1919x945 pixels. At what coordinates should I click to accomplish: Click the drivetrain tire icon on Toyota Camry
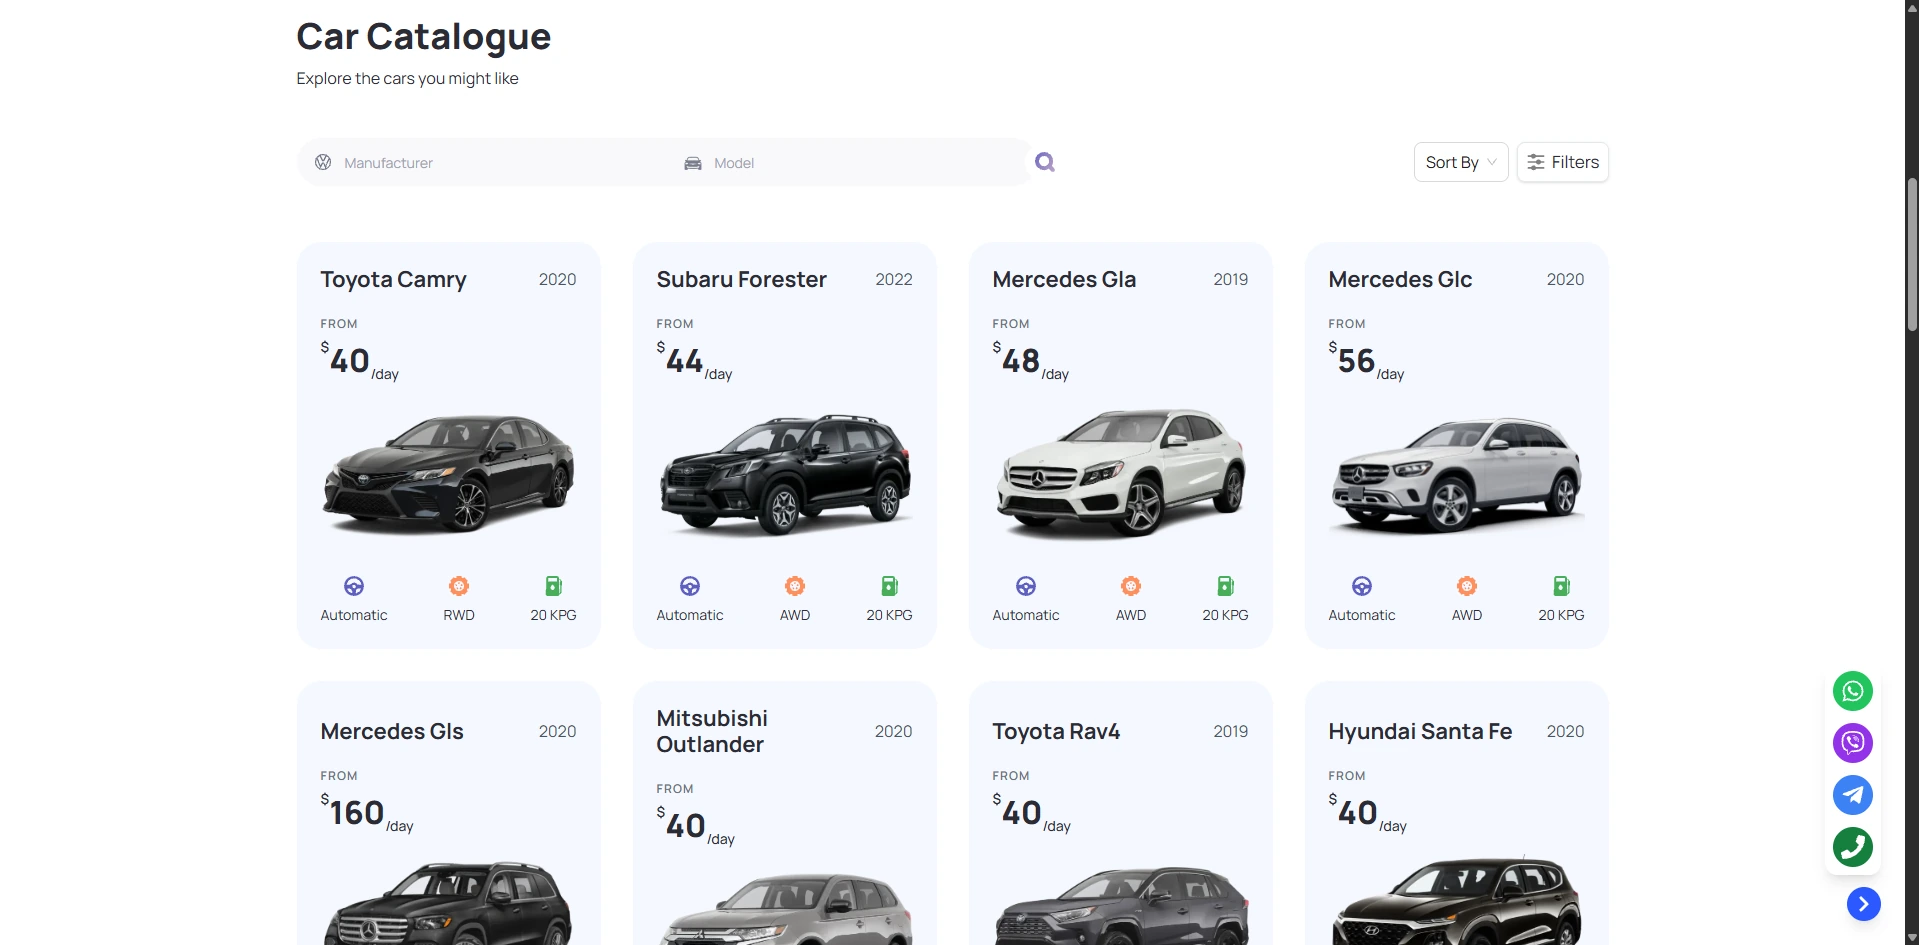[459, 586]
